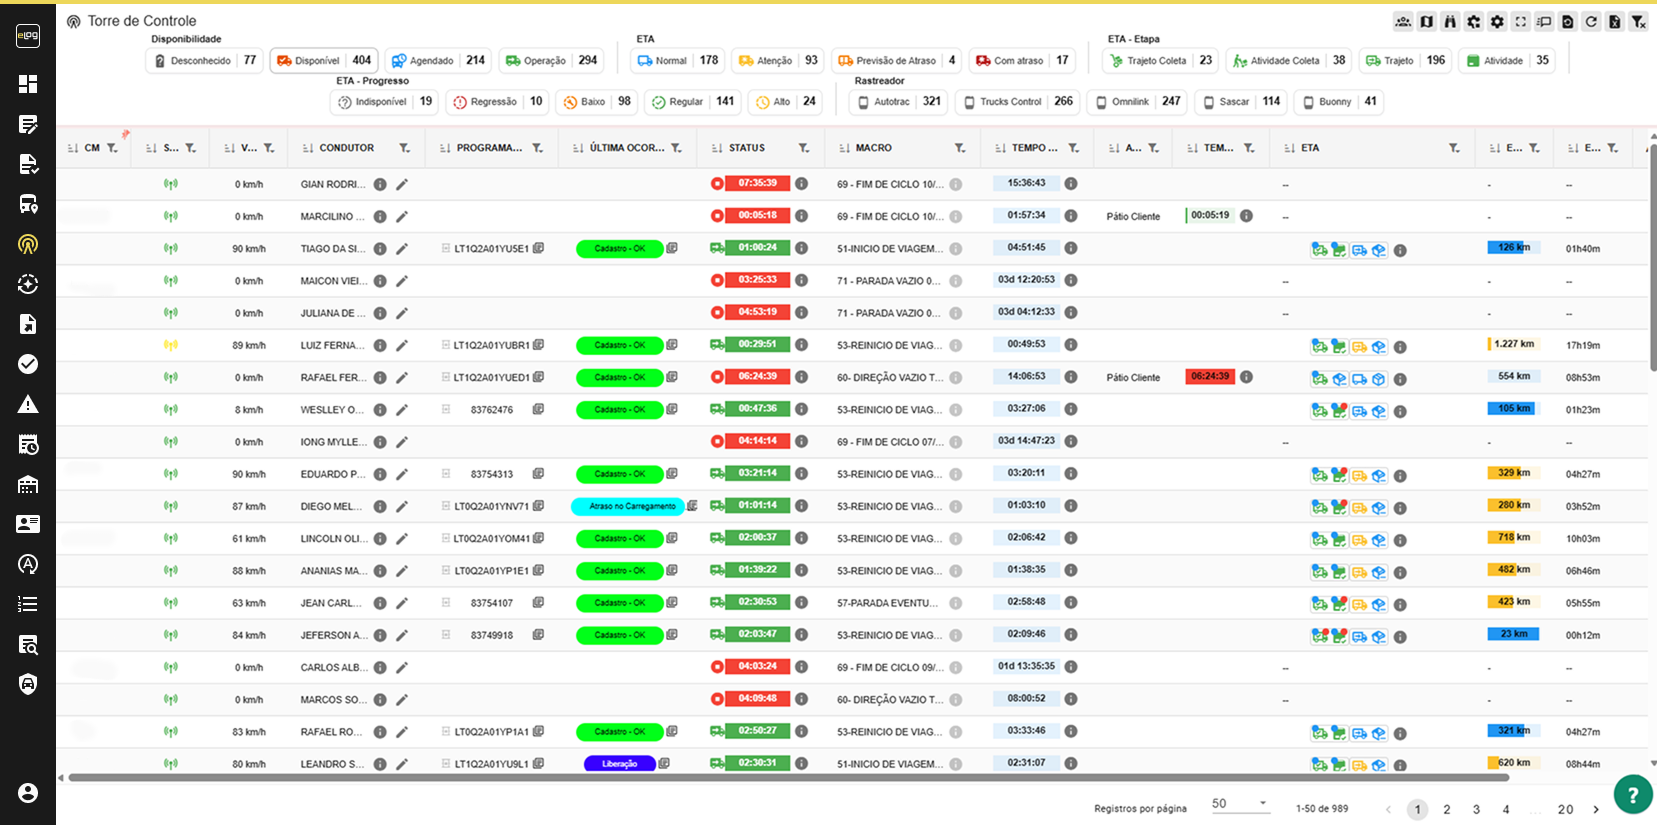Enter fullscreen mode via the toolbar icon
This screenshot has width=1657, height=825.
[x=1521, y=21]
